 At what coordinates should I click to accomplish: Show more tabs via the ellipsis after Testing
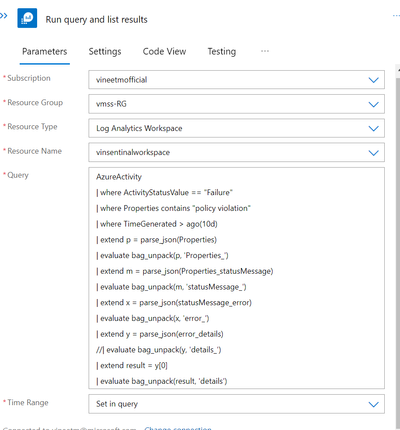[265, 51]
